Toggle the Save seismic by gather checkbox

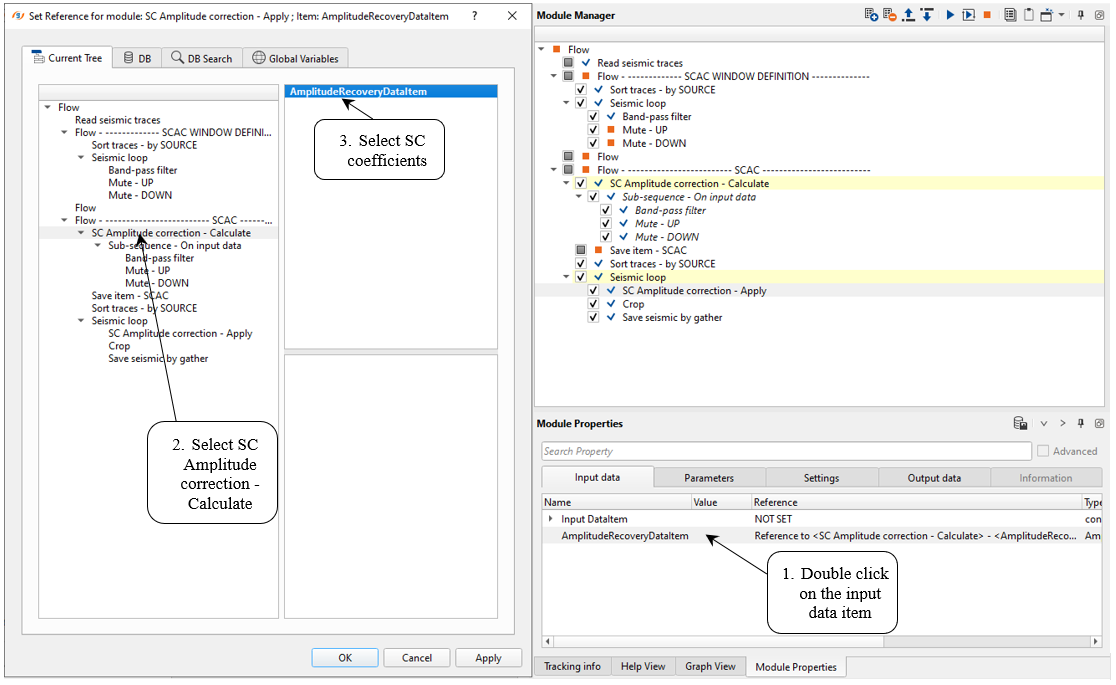(594, 318)
